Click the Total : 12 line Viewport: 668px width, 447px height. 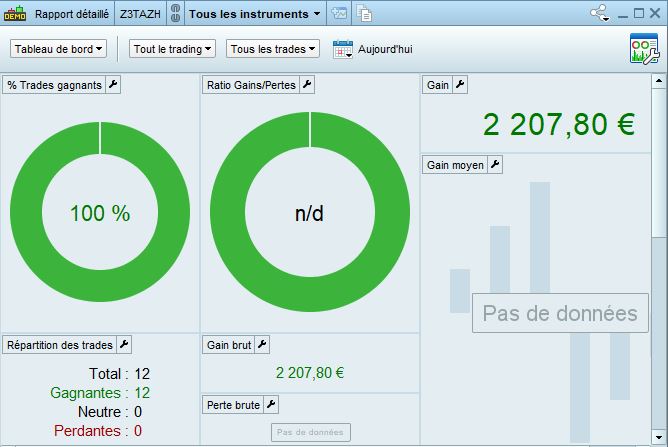coord(119,374)
